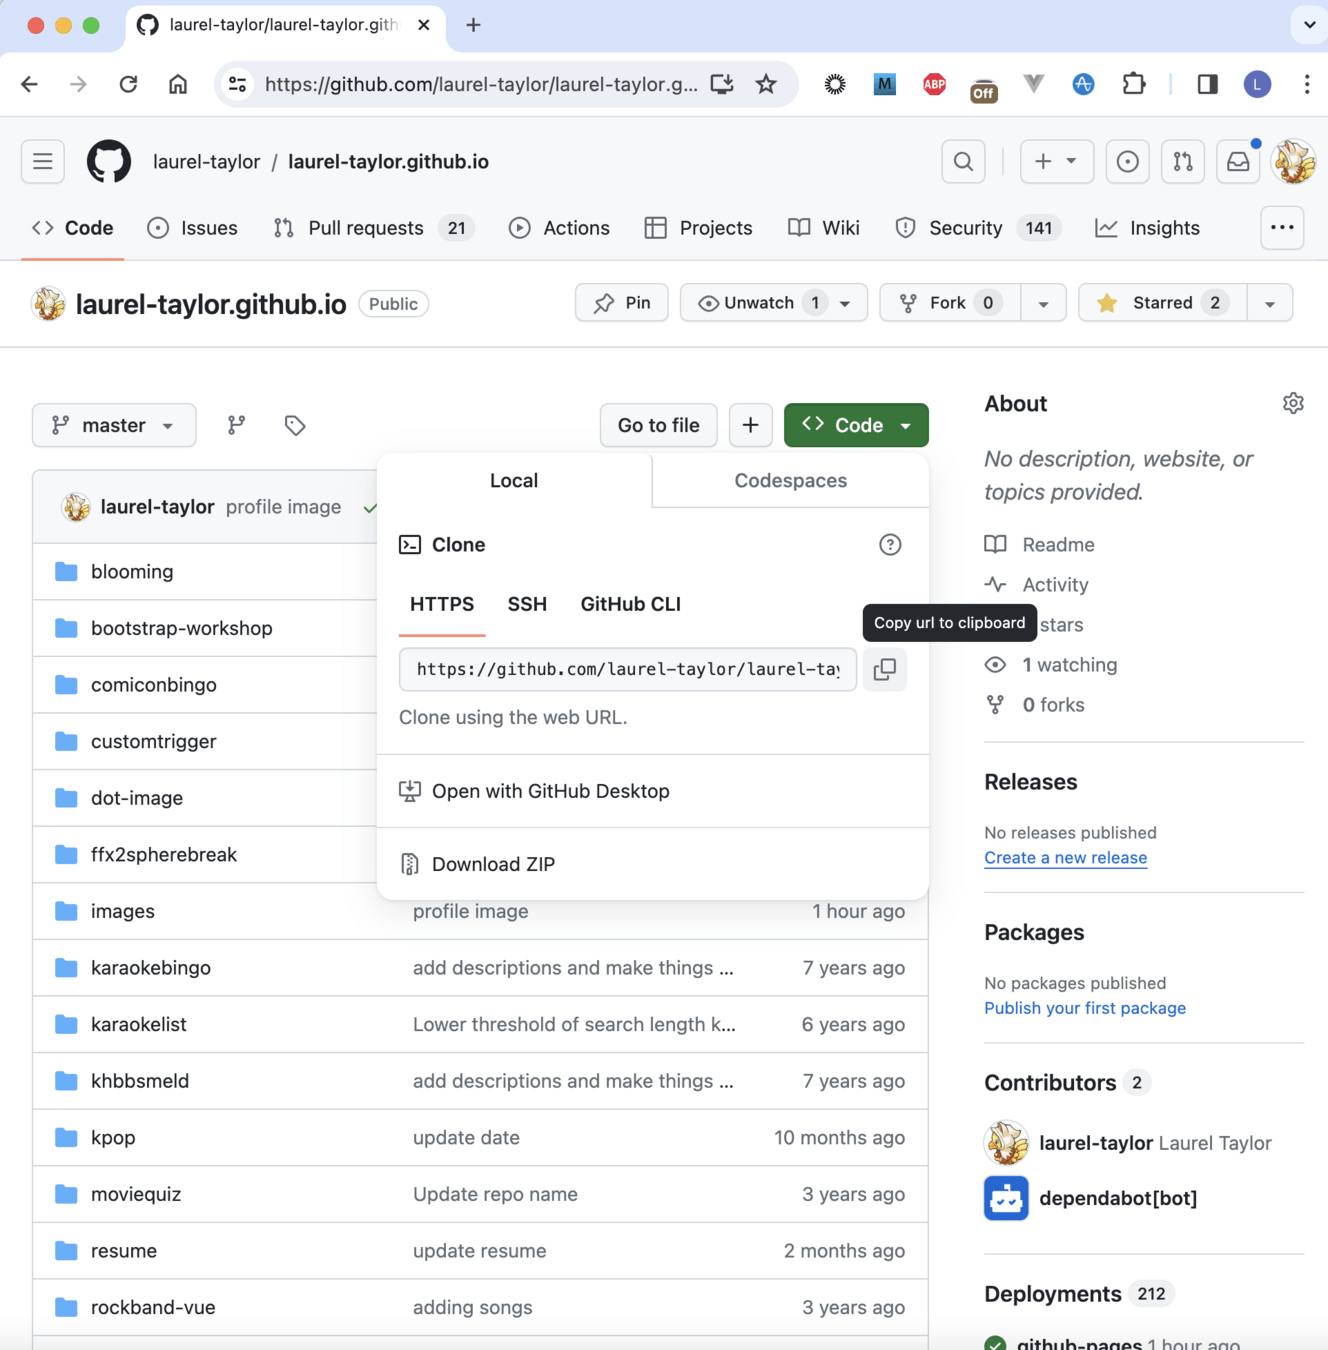Click Fork repository button
Viewport: 1328px width, 1350px height.
949,303
